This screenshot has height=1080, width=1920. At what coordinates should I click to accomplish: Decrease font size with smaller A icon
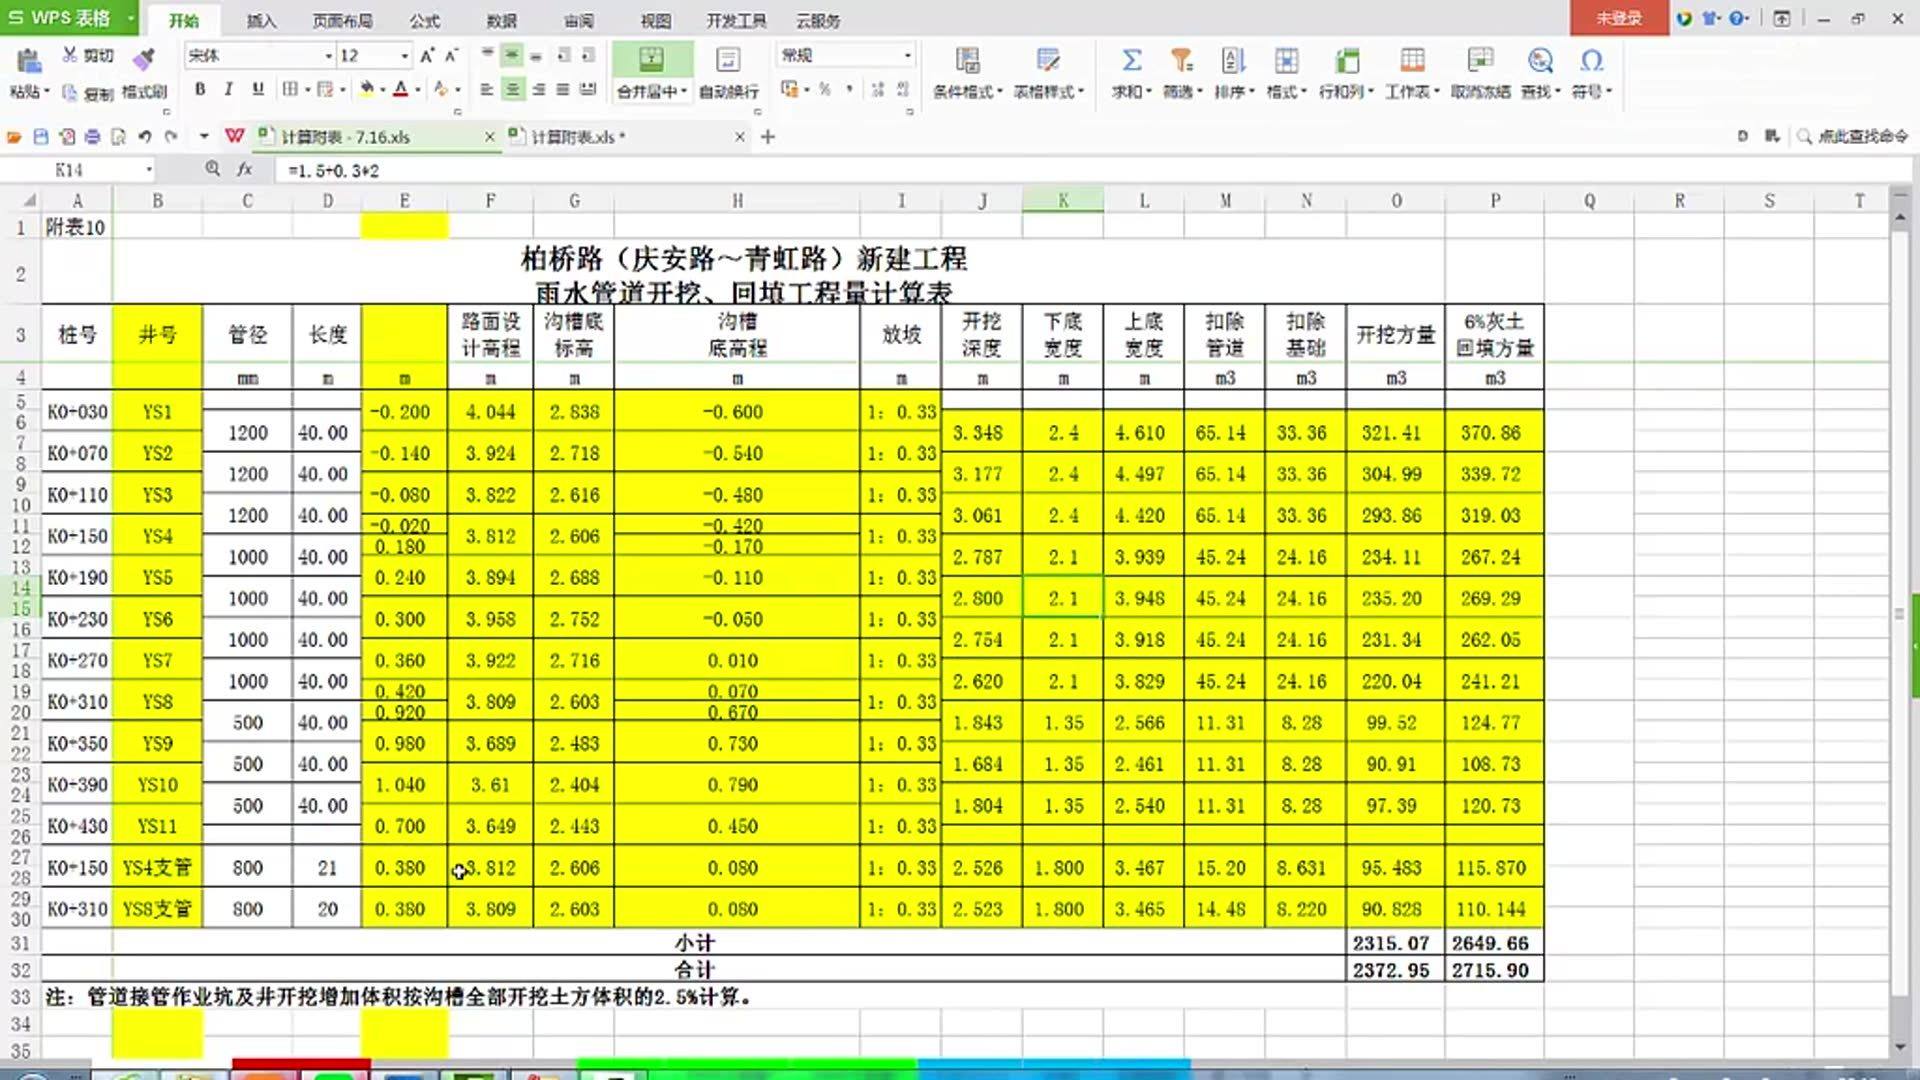click(451, 56)
